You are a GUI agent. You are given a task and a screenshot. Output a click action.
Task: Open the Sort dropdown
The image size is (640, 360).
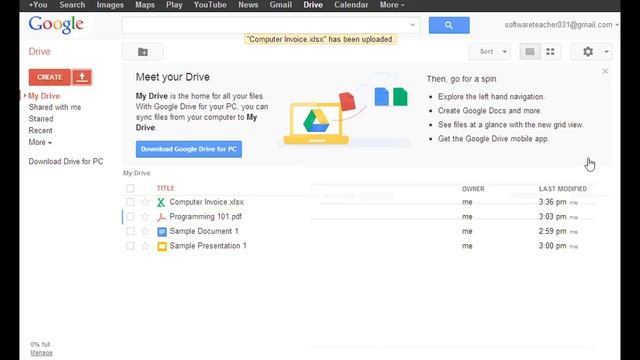point(489,51)
